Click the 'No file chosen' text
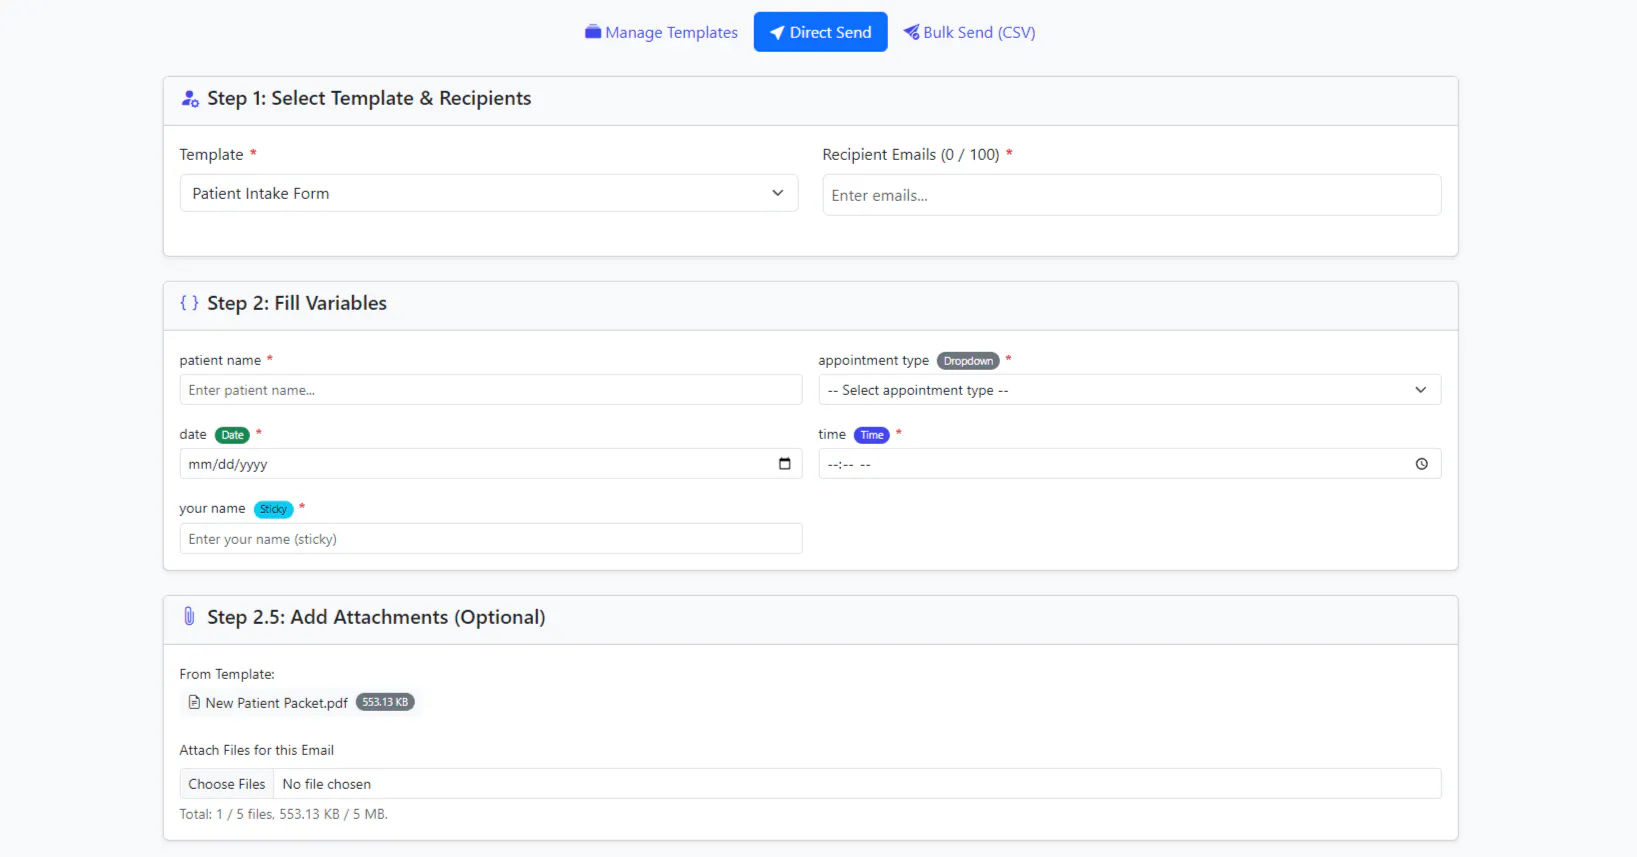 pos(327,784)
